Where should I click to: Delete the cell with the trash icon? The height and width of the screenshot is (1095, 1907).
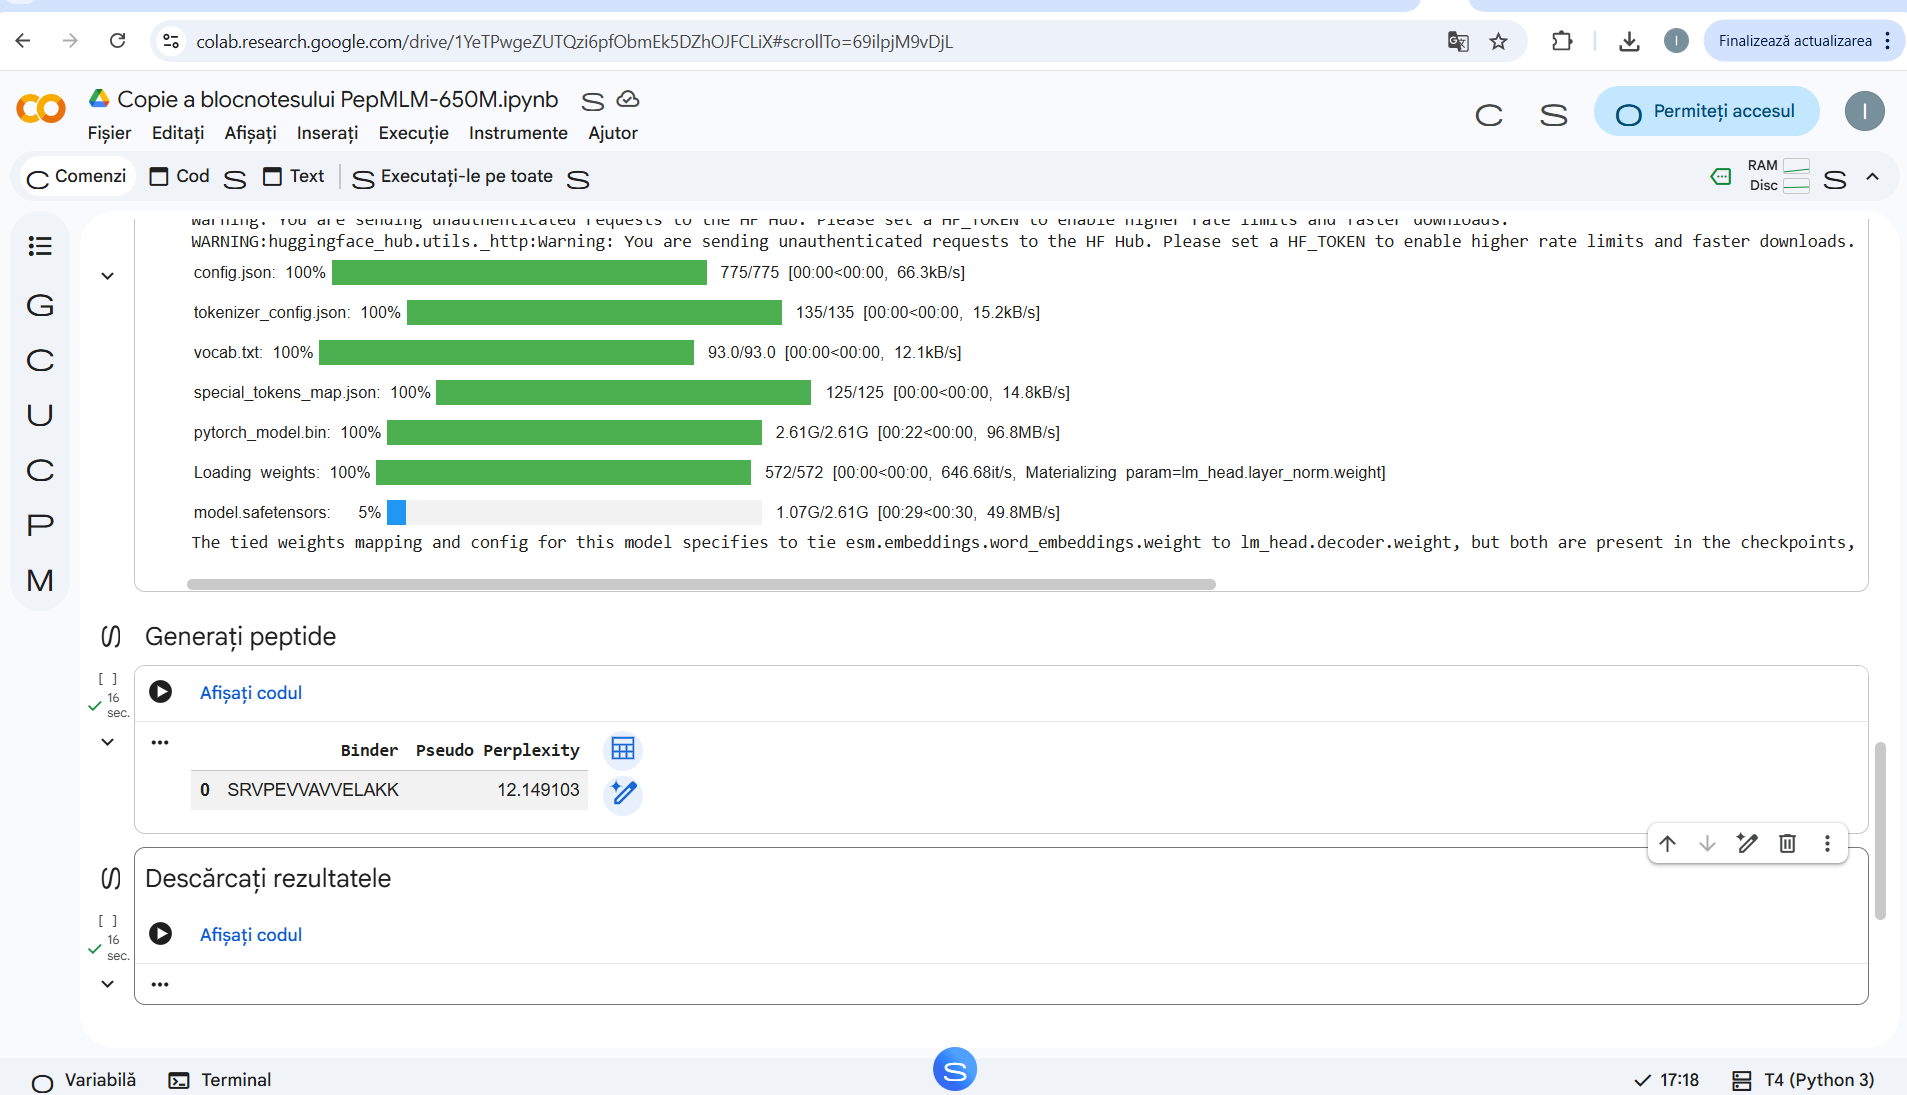click(1787, 843)
